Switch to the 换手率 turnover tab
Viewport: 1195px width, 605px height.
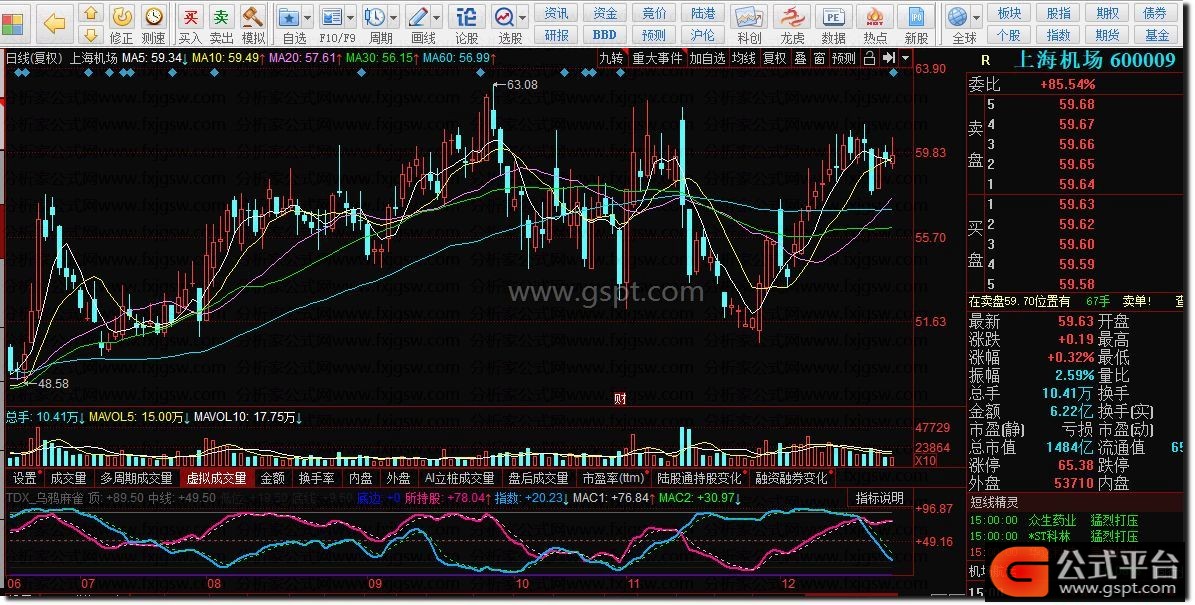[316, 478]
